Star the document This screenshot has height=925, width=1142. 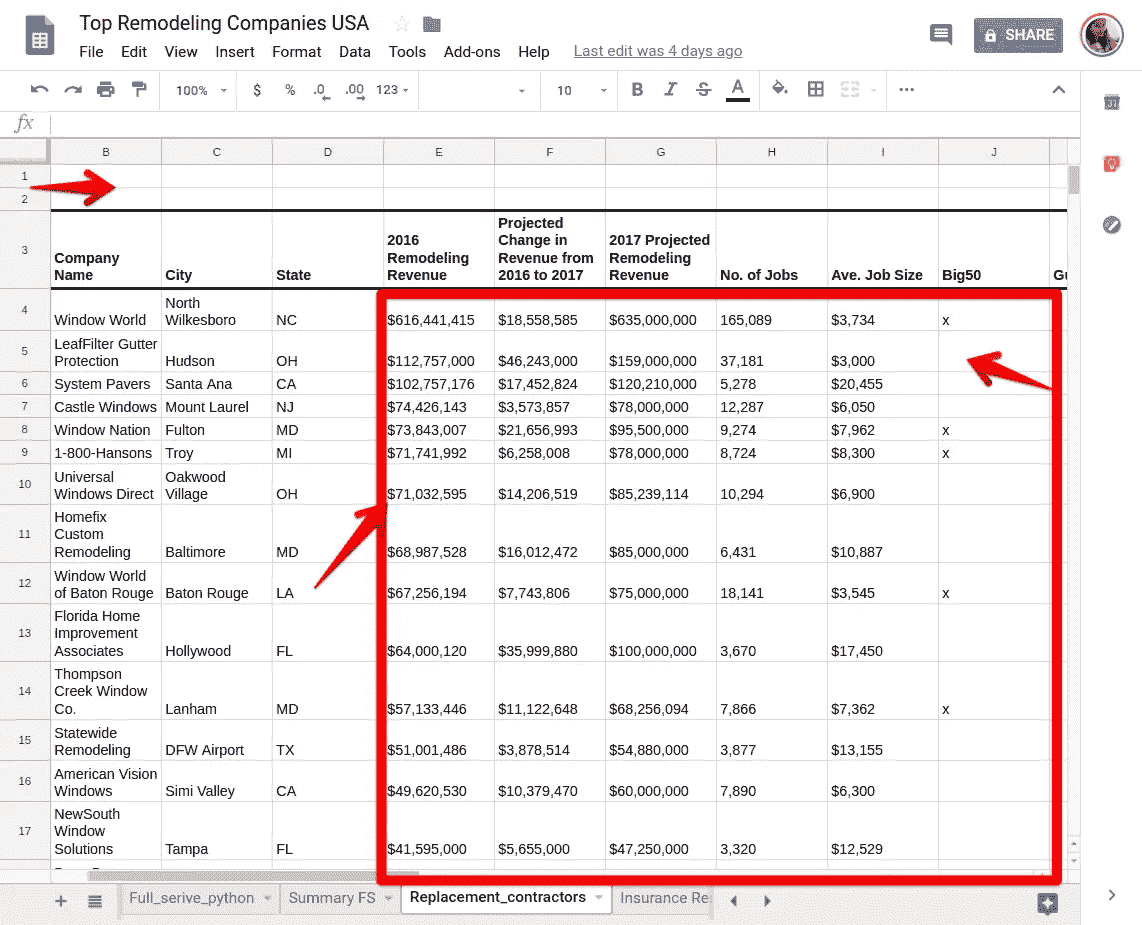coord(401,24)
